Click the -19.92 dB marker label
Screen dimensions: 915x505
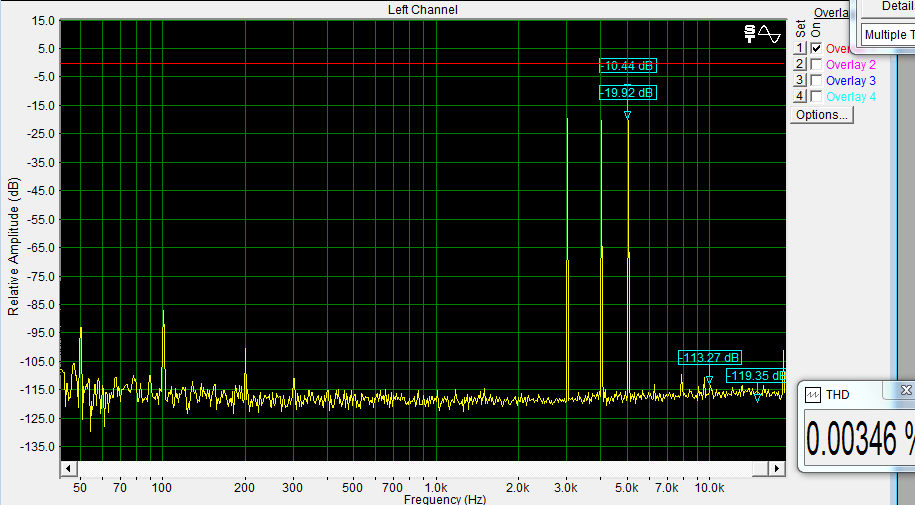[628, 92]
